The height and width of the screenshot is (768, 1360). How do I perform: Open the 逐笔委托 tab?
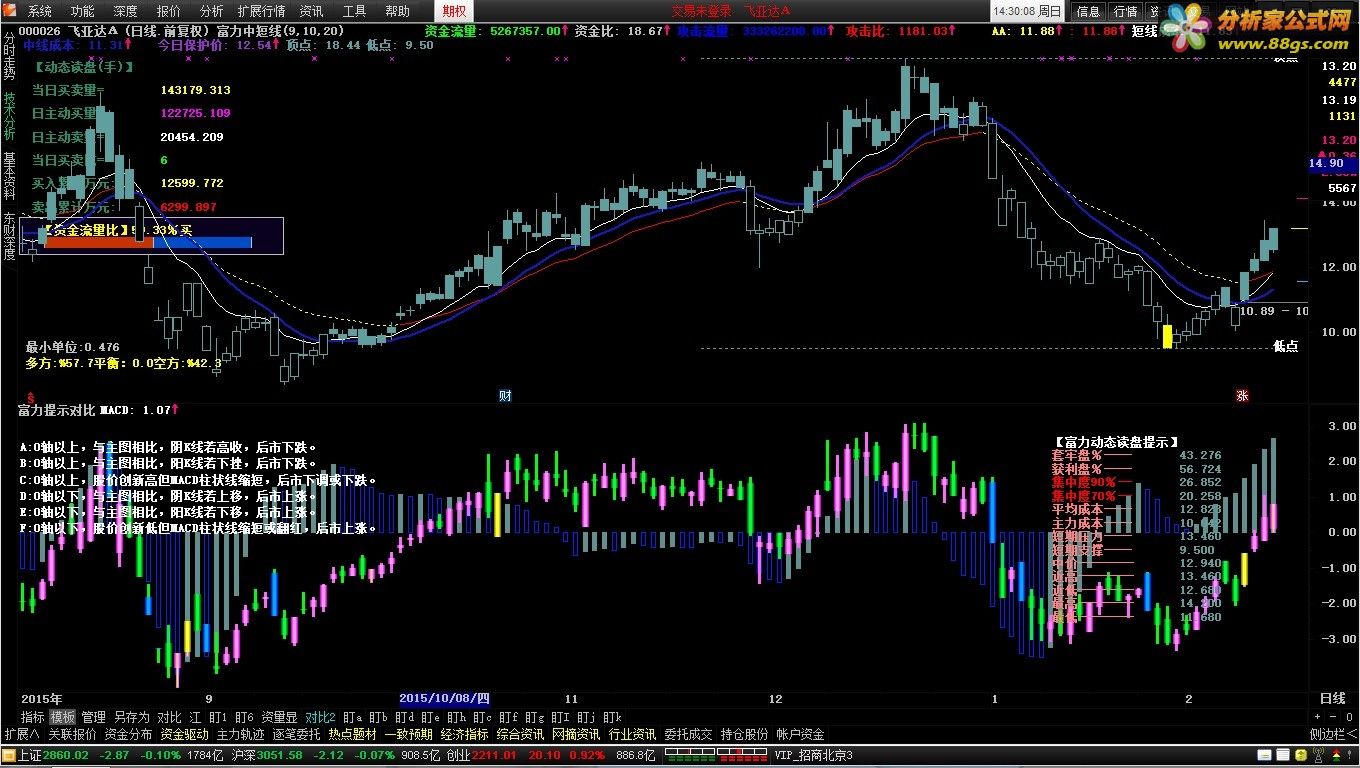(x=296, y=734)
